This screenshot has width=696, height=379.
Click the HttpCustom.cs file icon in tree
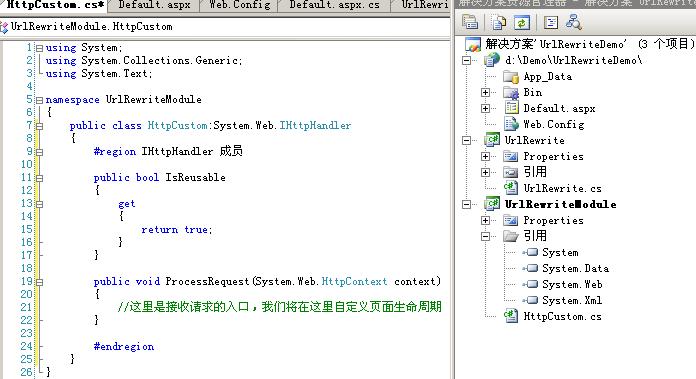(x=511, y=316)
